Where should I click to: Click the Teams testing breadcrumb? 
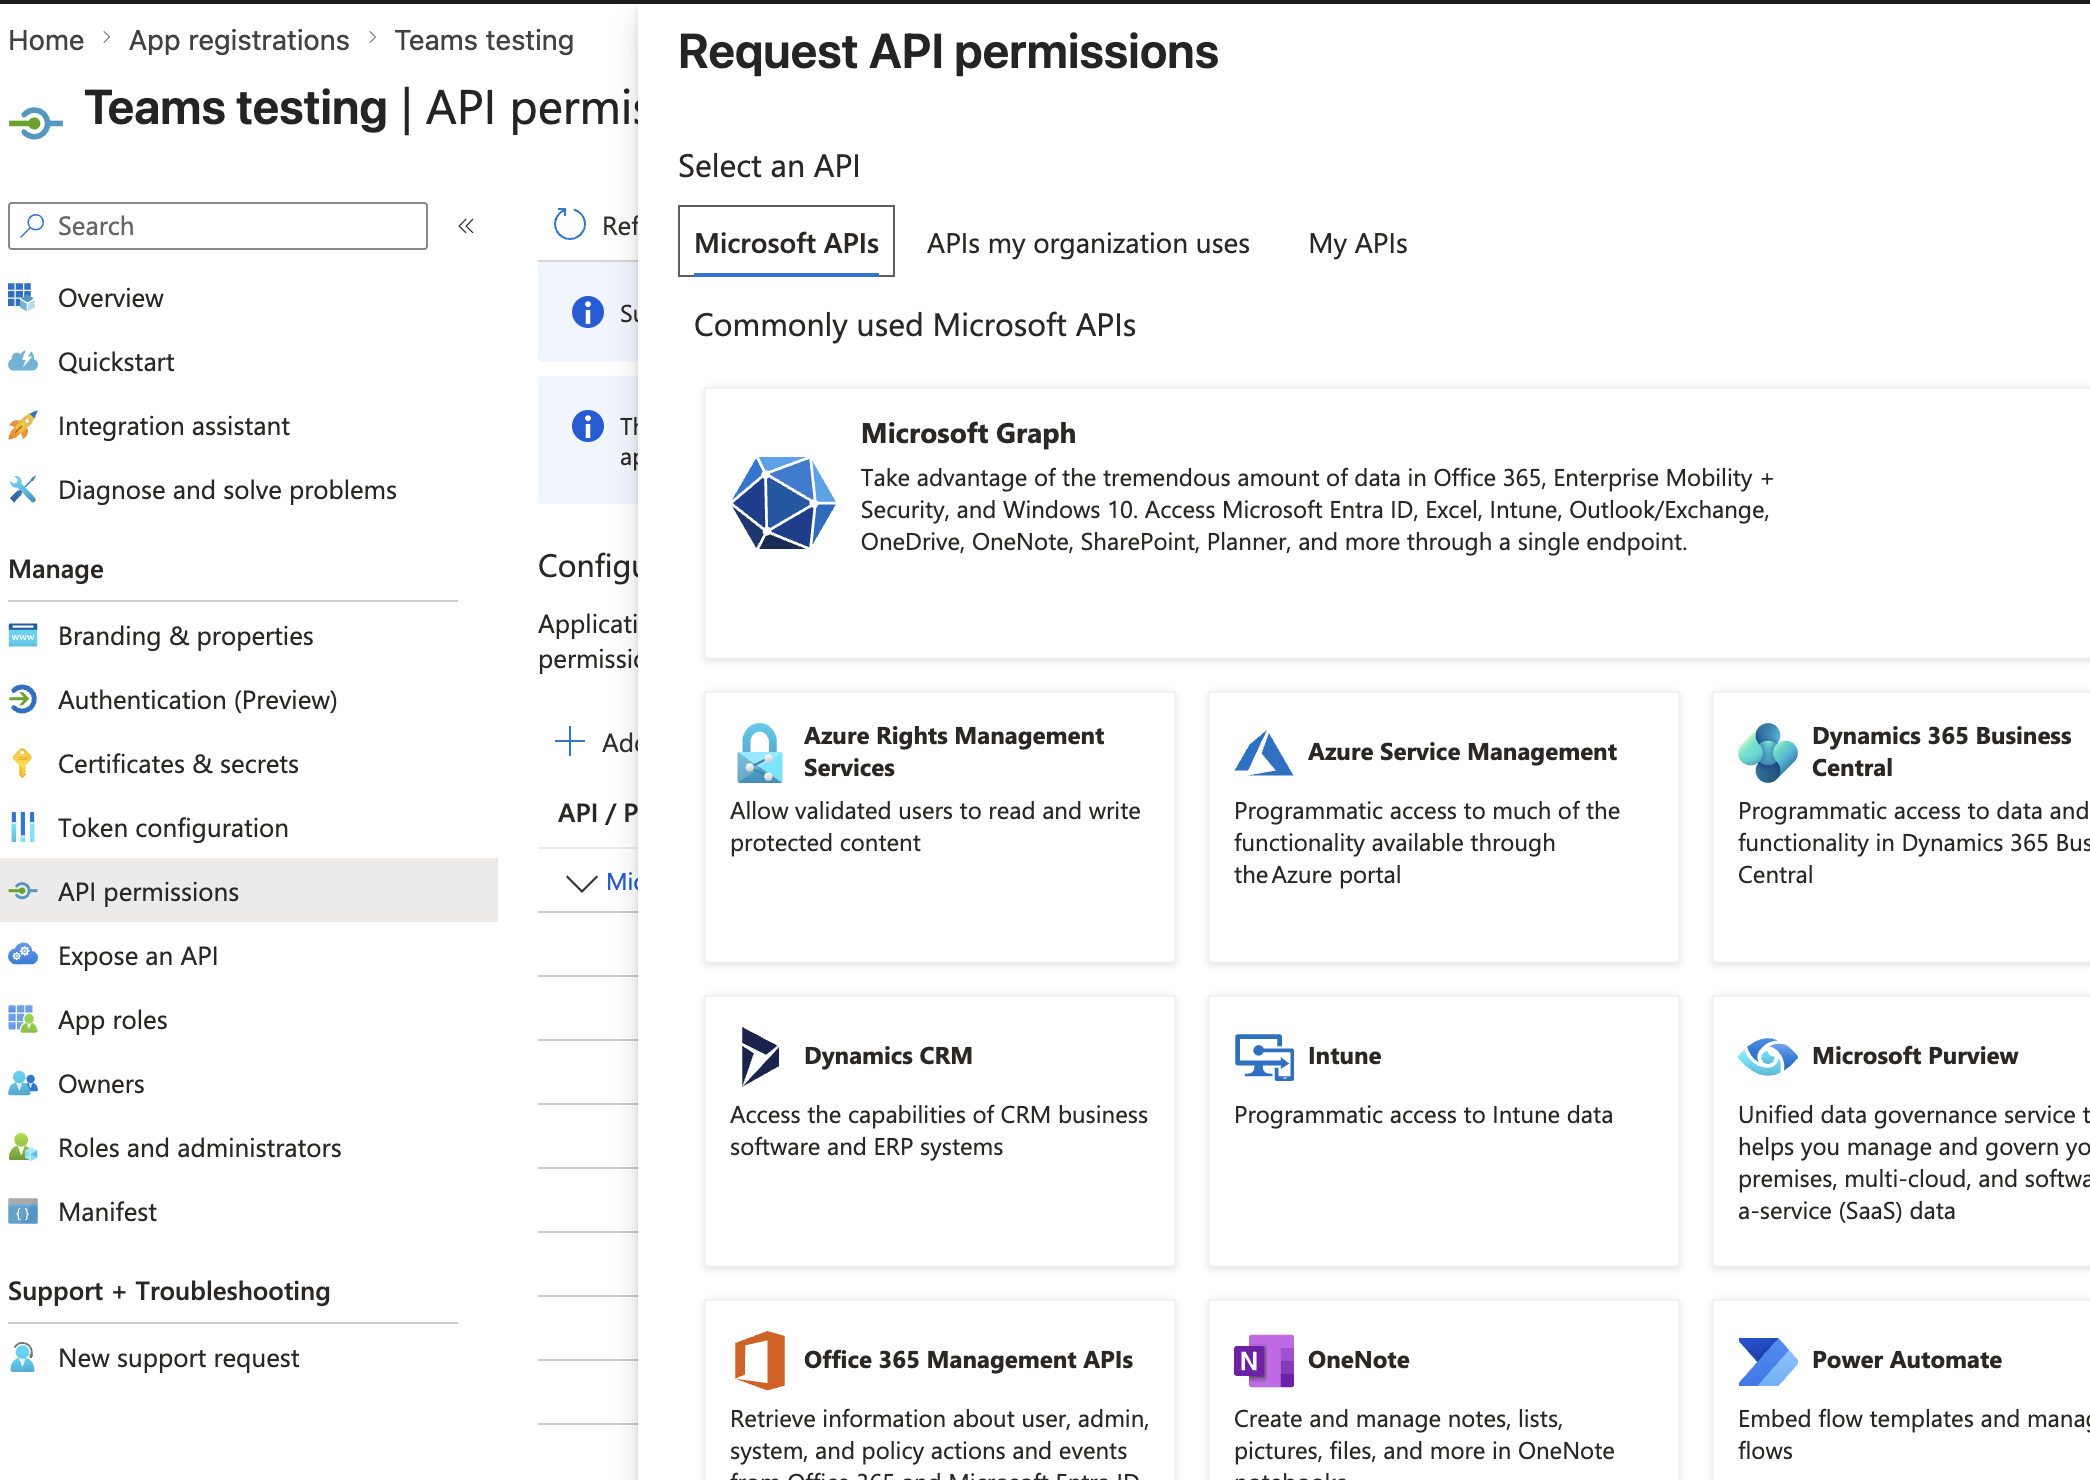click(x=484, y=40)
